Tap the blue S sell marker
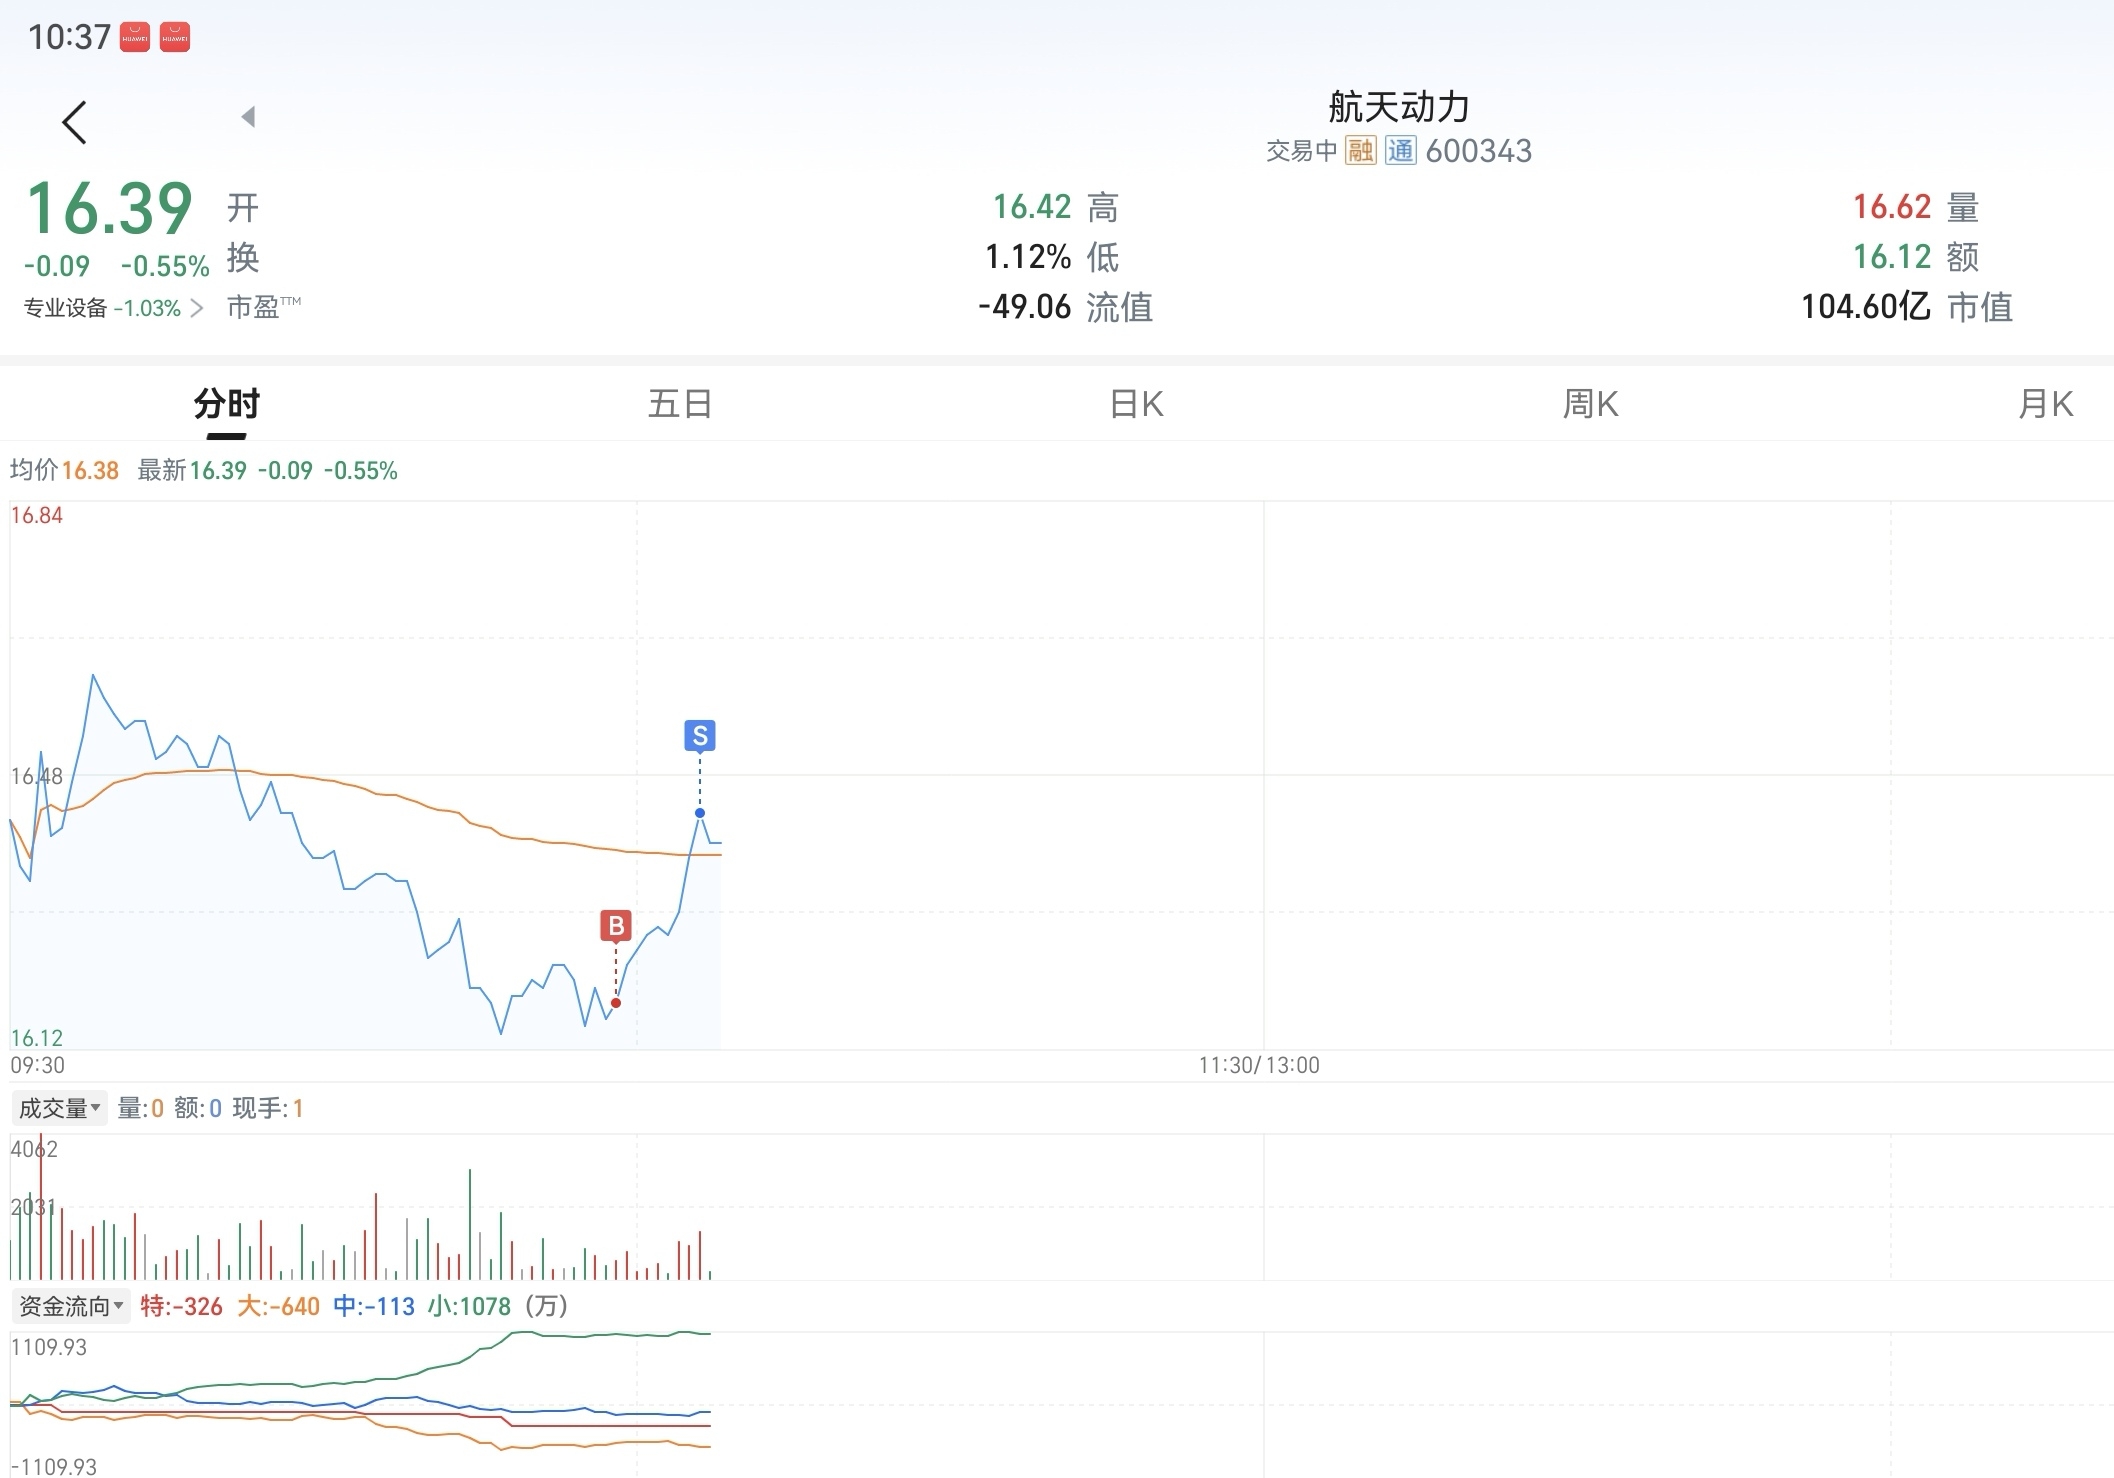This screenshot has height=1478, width=2114. click(700, 736)
